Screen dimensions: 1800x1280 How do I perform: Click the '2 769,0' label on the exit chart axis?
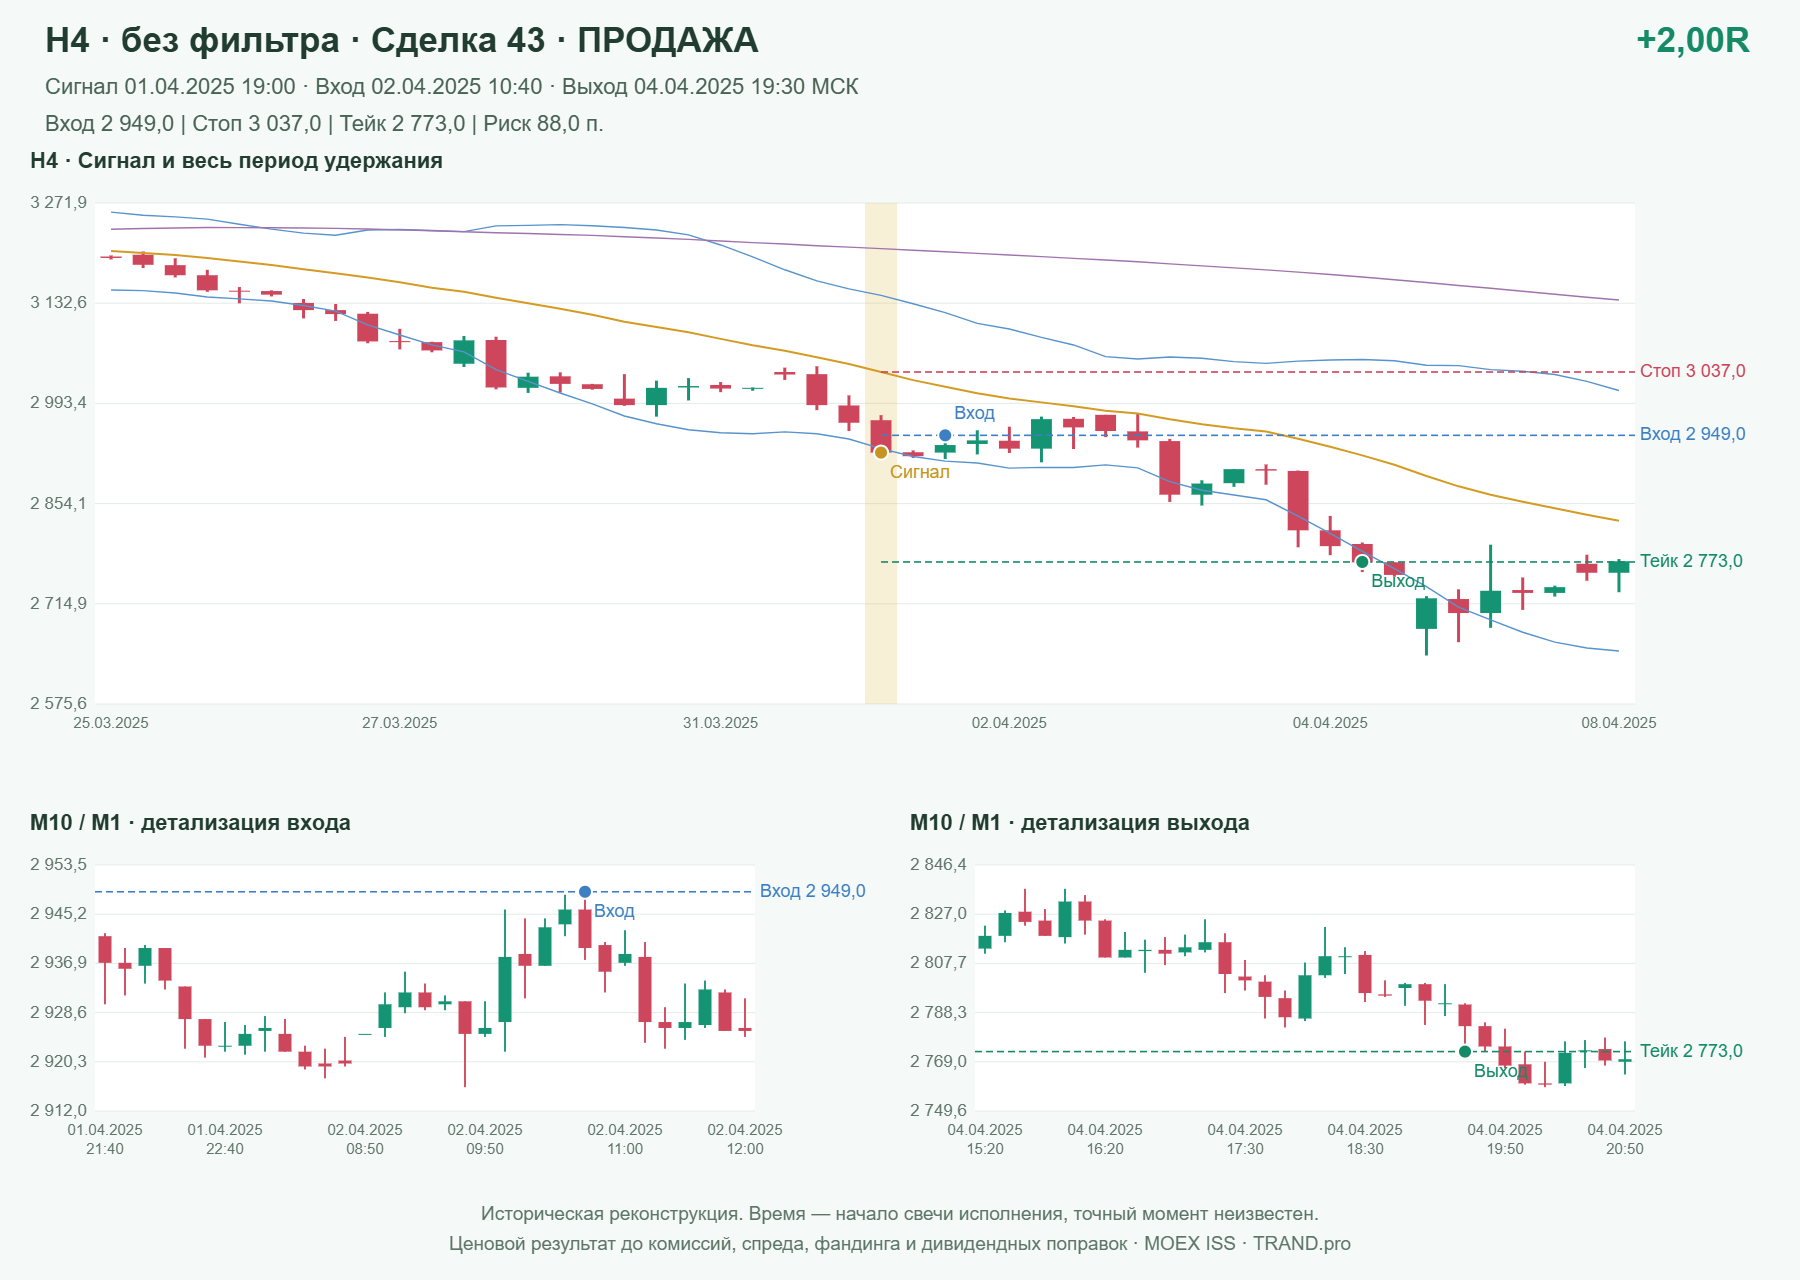[x=939, y=1061]
